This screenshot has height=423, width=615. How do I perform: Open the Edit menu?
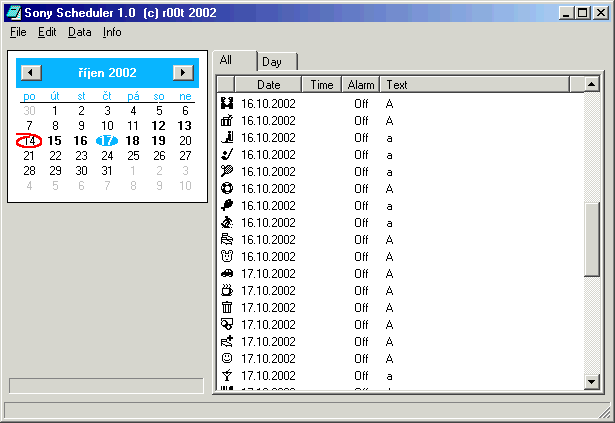pyautogui.click(x=47, y=32)
